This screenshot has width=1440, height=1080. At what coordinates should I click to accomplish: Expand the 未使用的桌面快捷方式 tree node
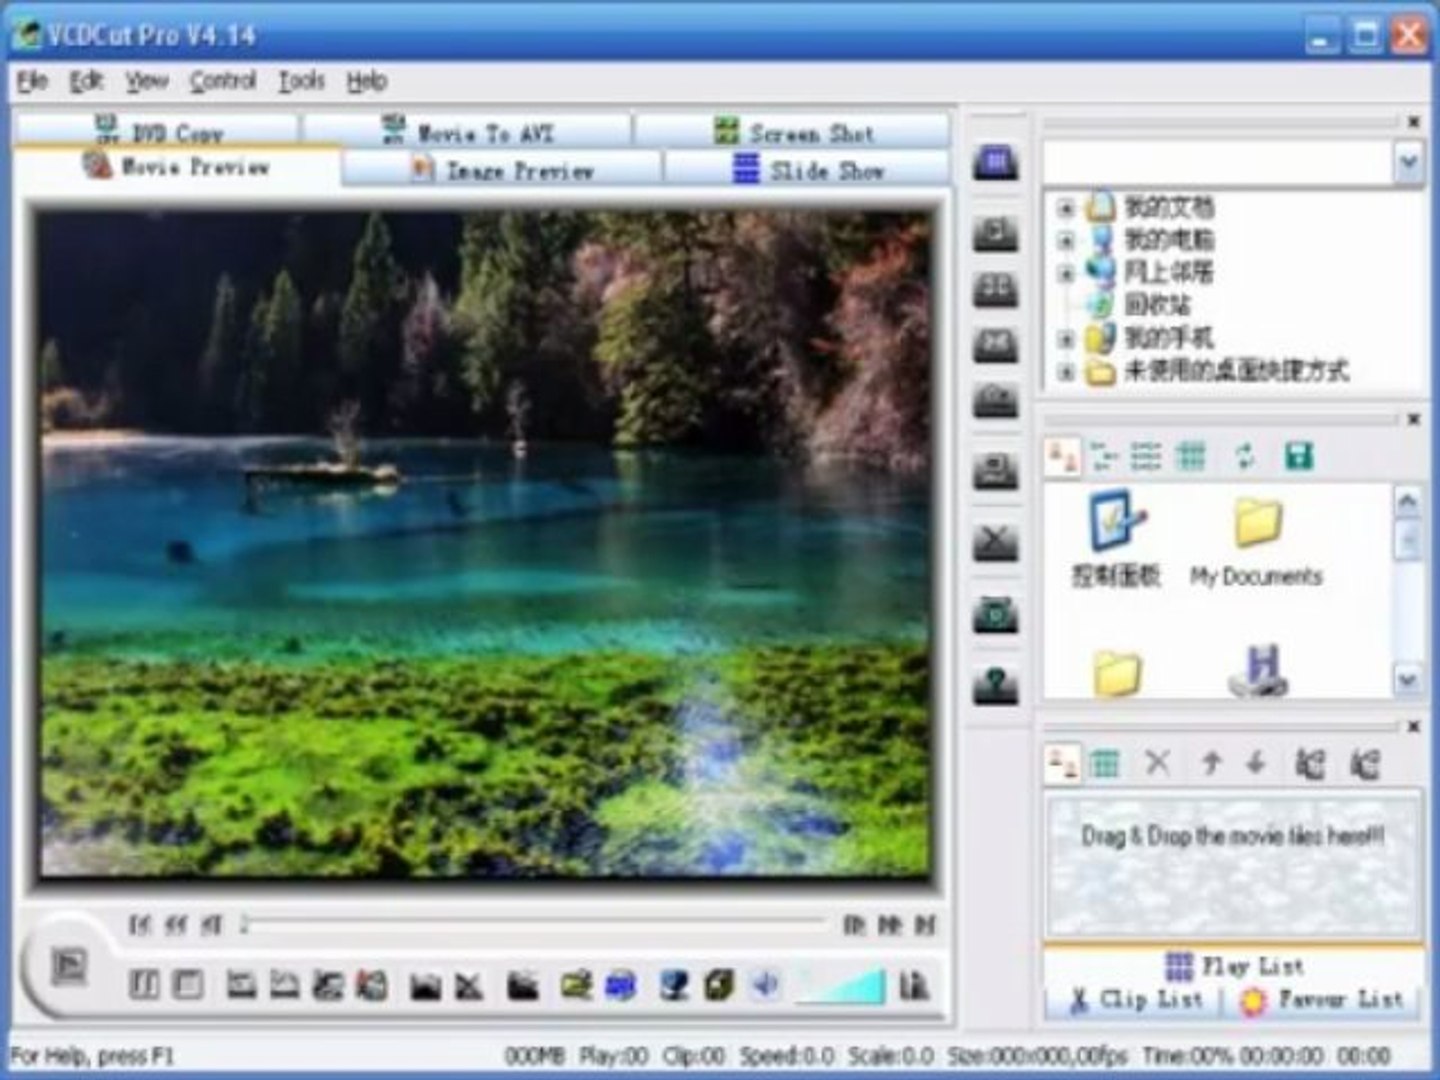tap(1066, 372)
